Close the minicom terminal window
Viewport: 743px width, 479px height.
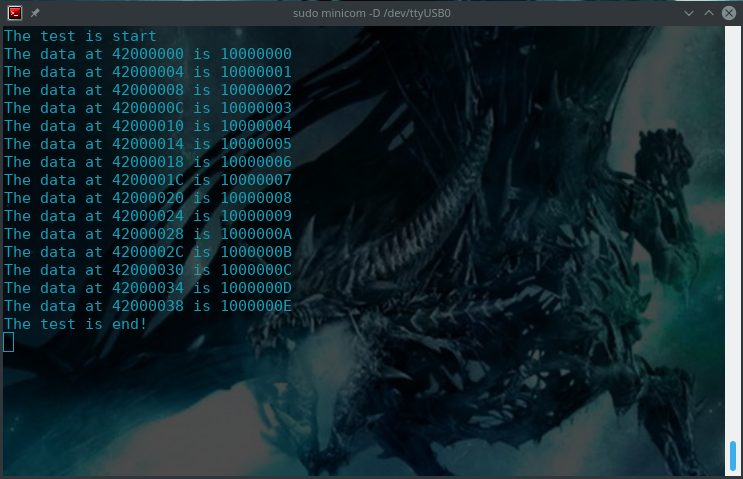point(728,13)
